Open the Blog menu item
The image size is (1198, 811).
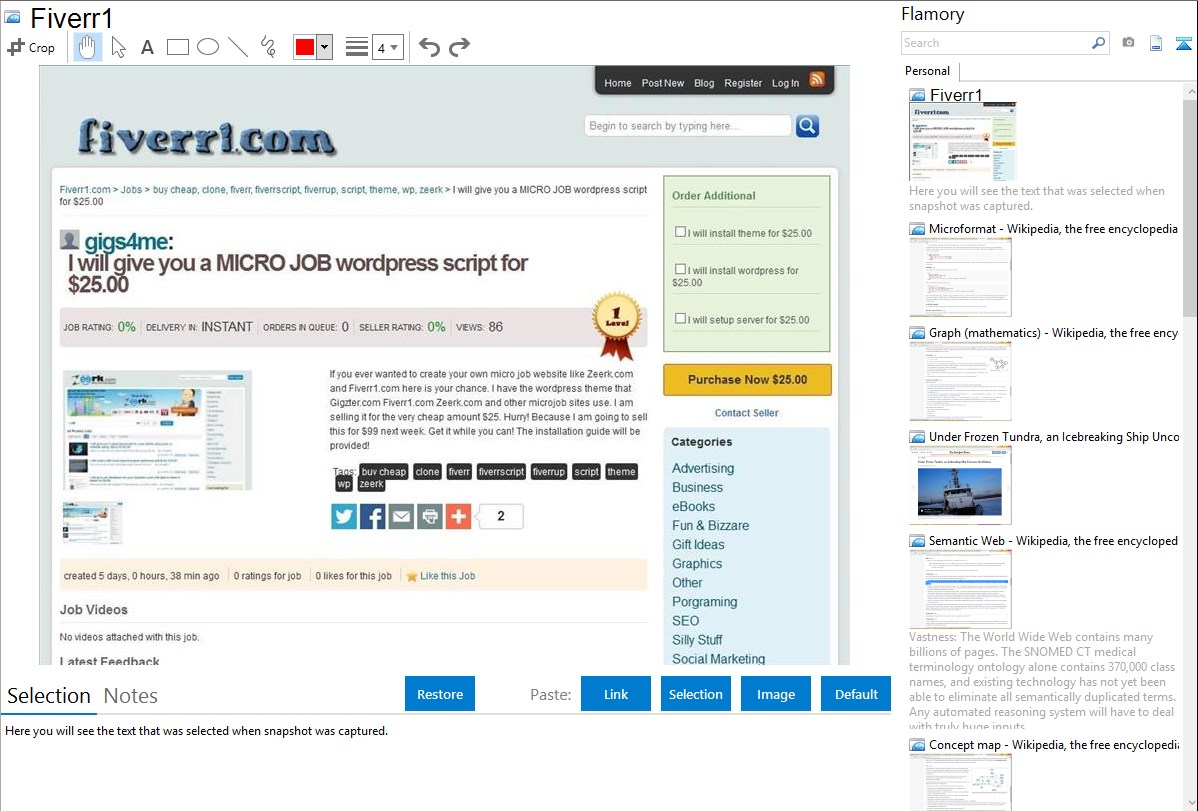(704, 83)
